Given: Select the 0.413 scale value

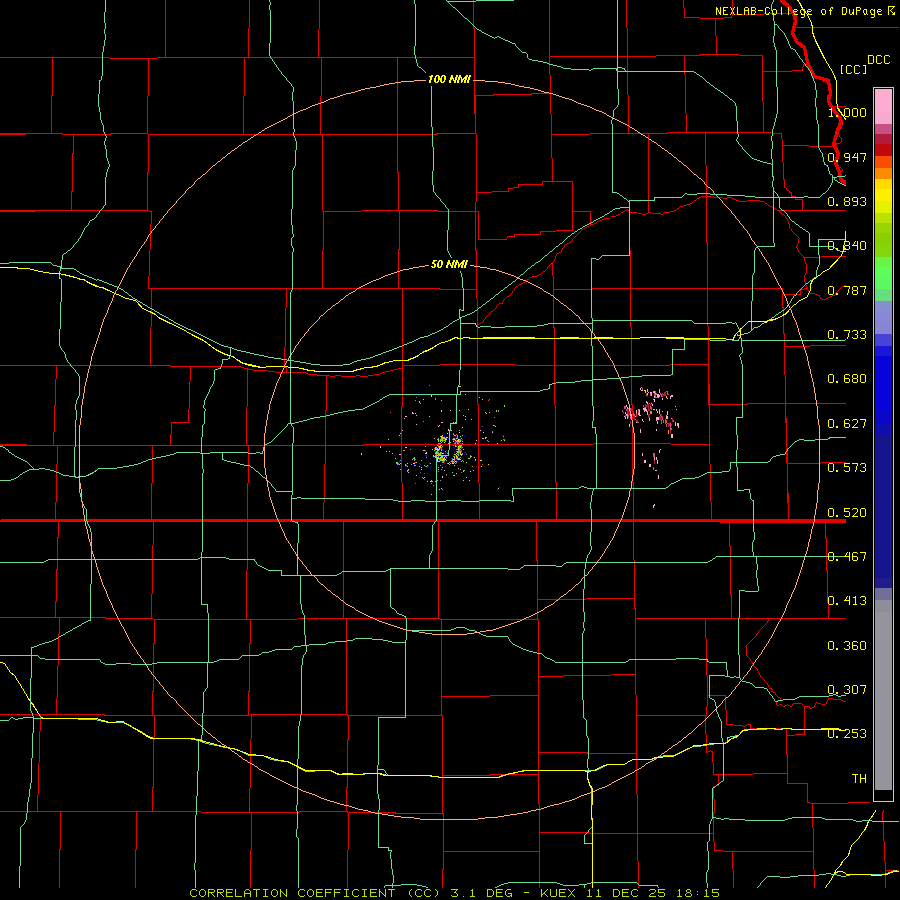Looking at the screenshot, I should pyautogui.click(x=847, y=601).
